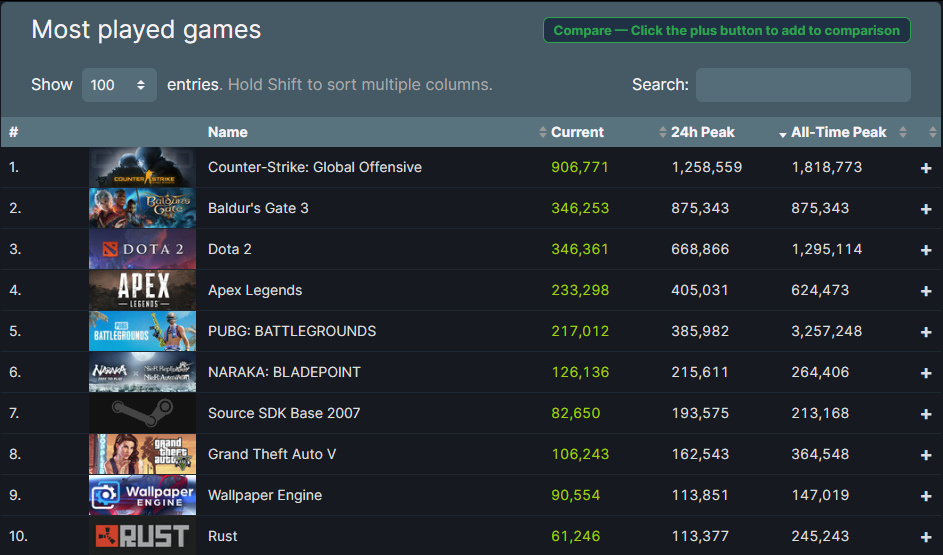Open Dota 2 logo thumbnail
The width and height of the screenshot is (943, 555).
click(x=143, y=249)
